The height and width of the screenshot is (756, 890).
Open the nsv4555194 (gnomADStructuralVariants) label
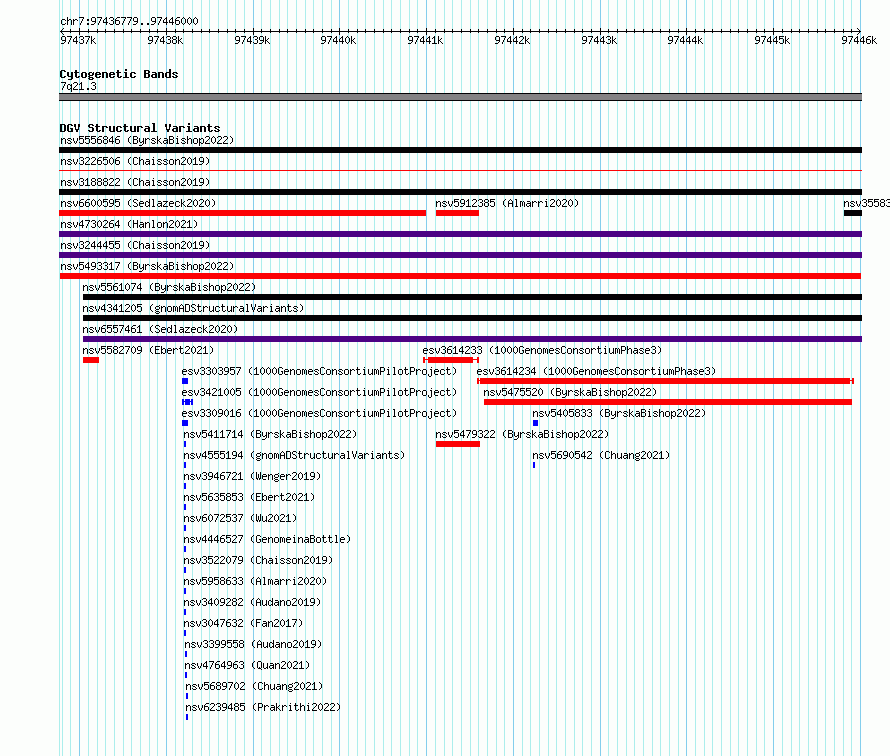(x=294, y=455)
